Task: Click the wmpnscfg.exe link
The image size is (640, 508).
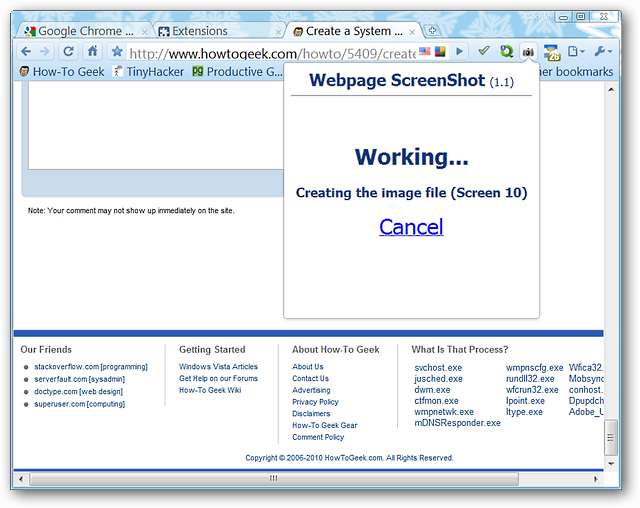Action: (x=534, y=368)
